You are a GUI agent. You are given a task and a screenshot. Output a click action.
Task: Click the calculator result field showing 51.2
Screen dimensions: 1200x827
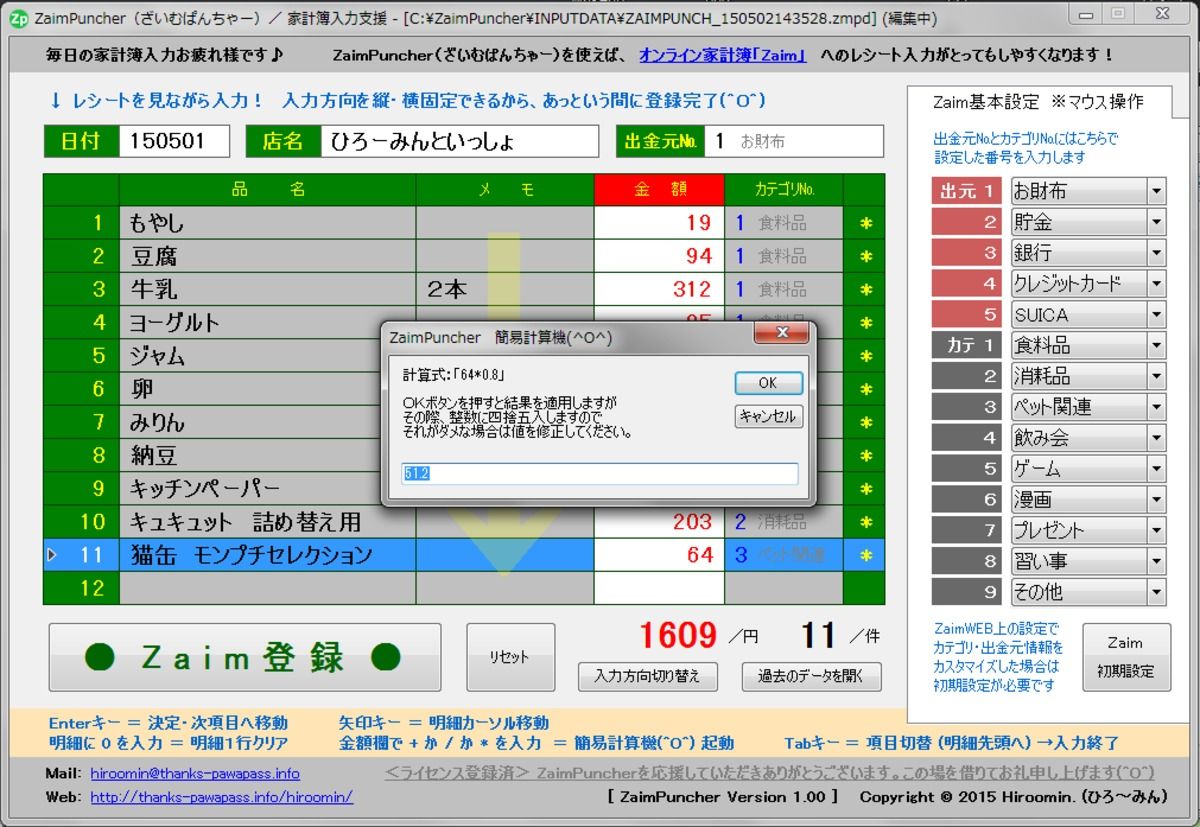tap(600, 474)
